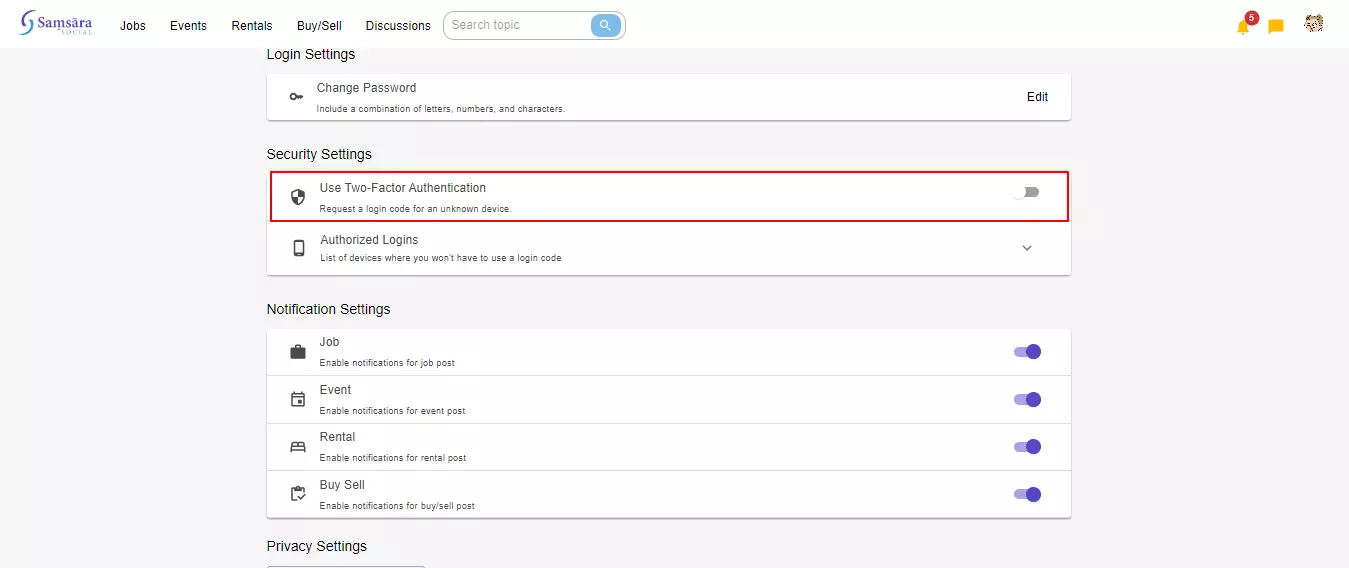Open the yellow chat messages icon
Screen dimensions: 1349x568
pos(1276,27)
